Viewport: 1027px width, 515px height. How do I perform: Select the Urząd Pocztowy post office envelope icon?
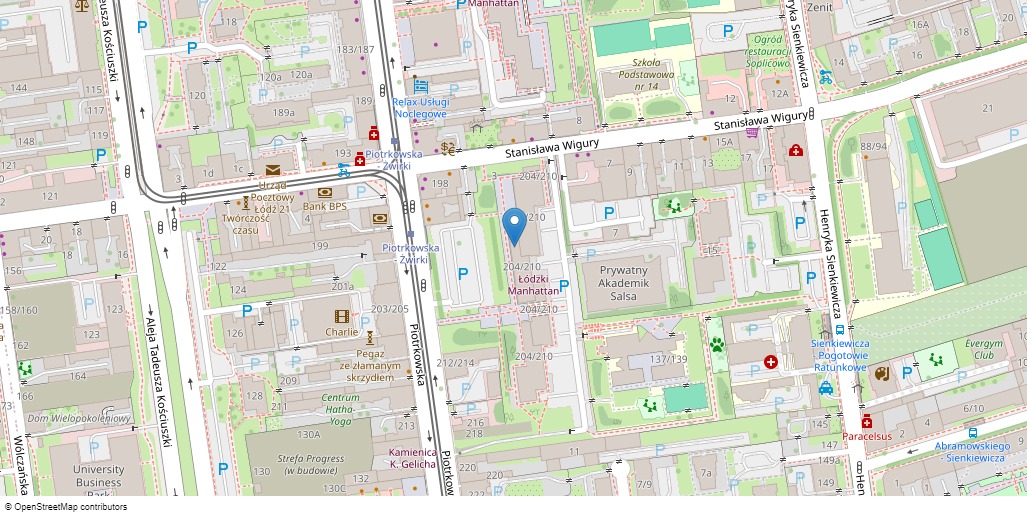pyautogui.click(x=273, y=170)
